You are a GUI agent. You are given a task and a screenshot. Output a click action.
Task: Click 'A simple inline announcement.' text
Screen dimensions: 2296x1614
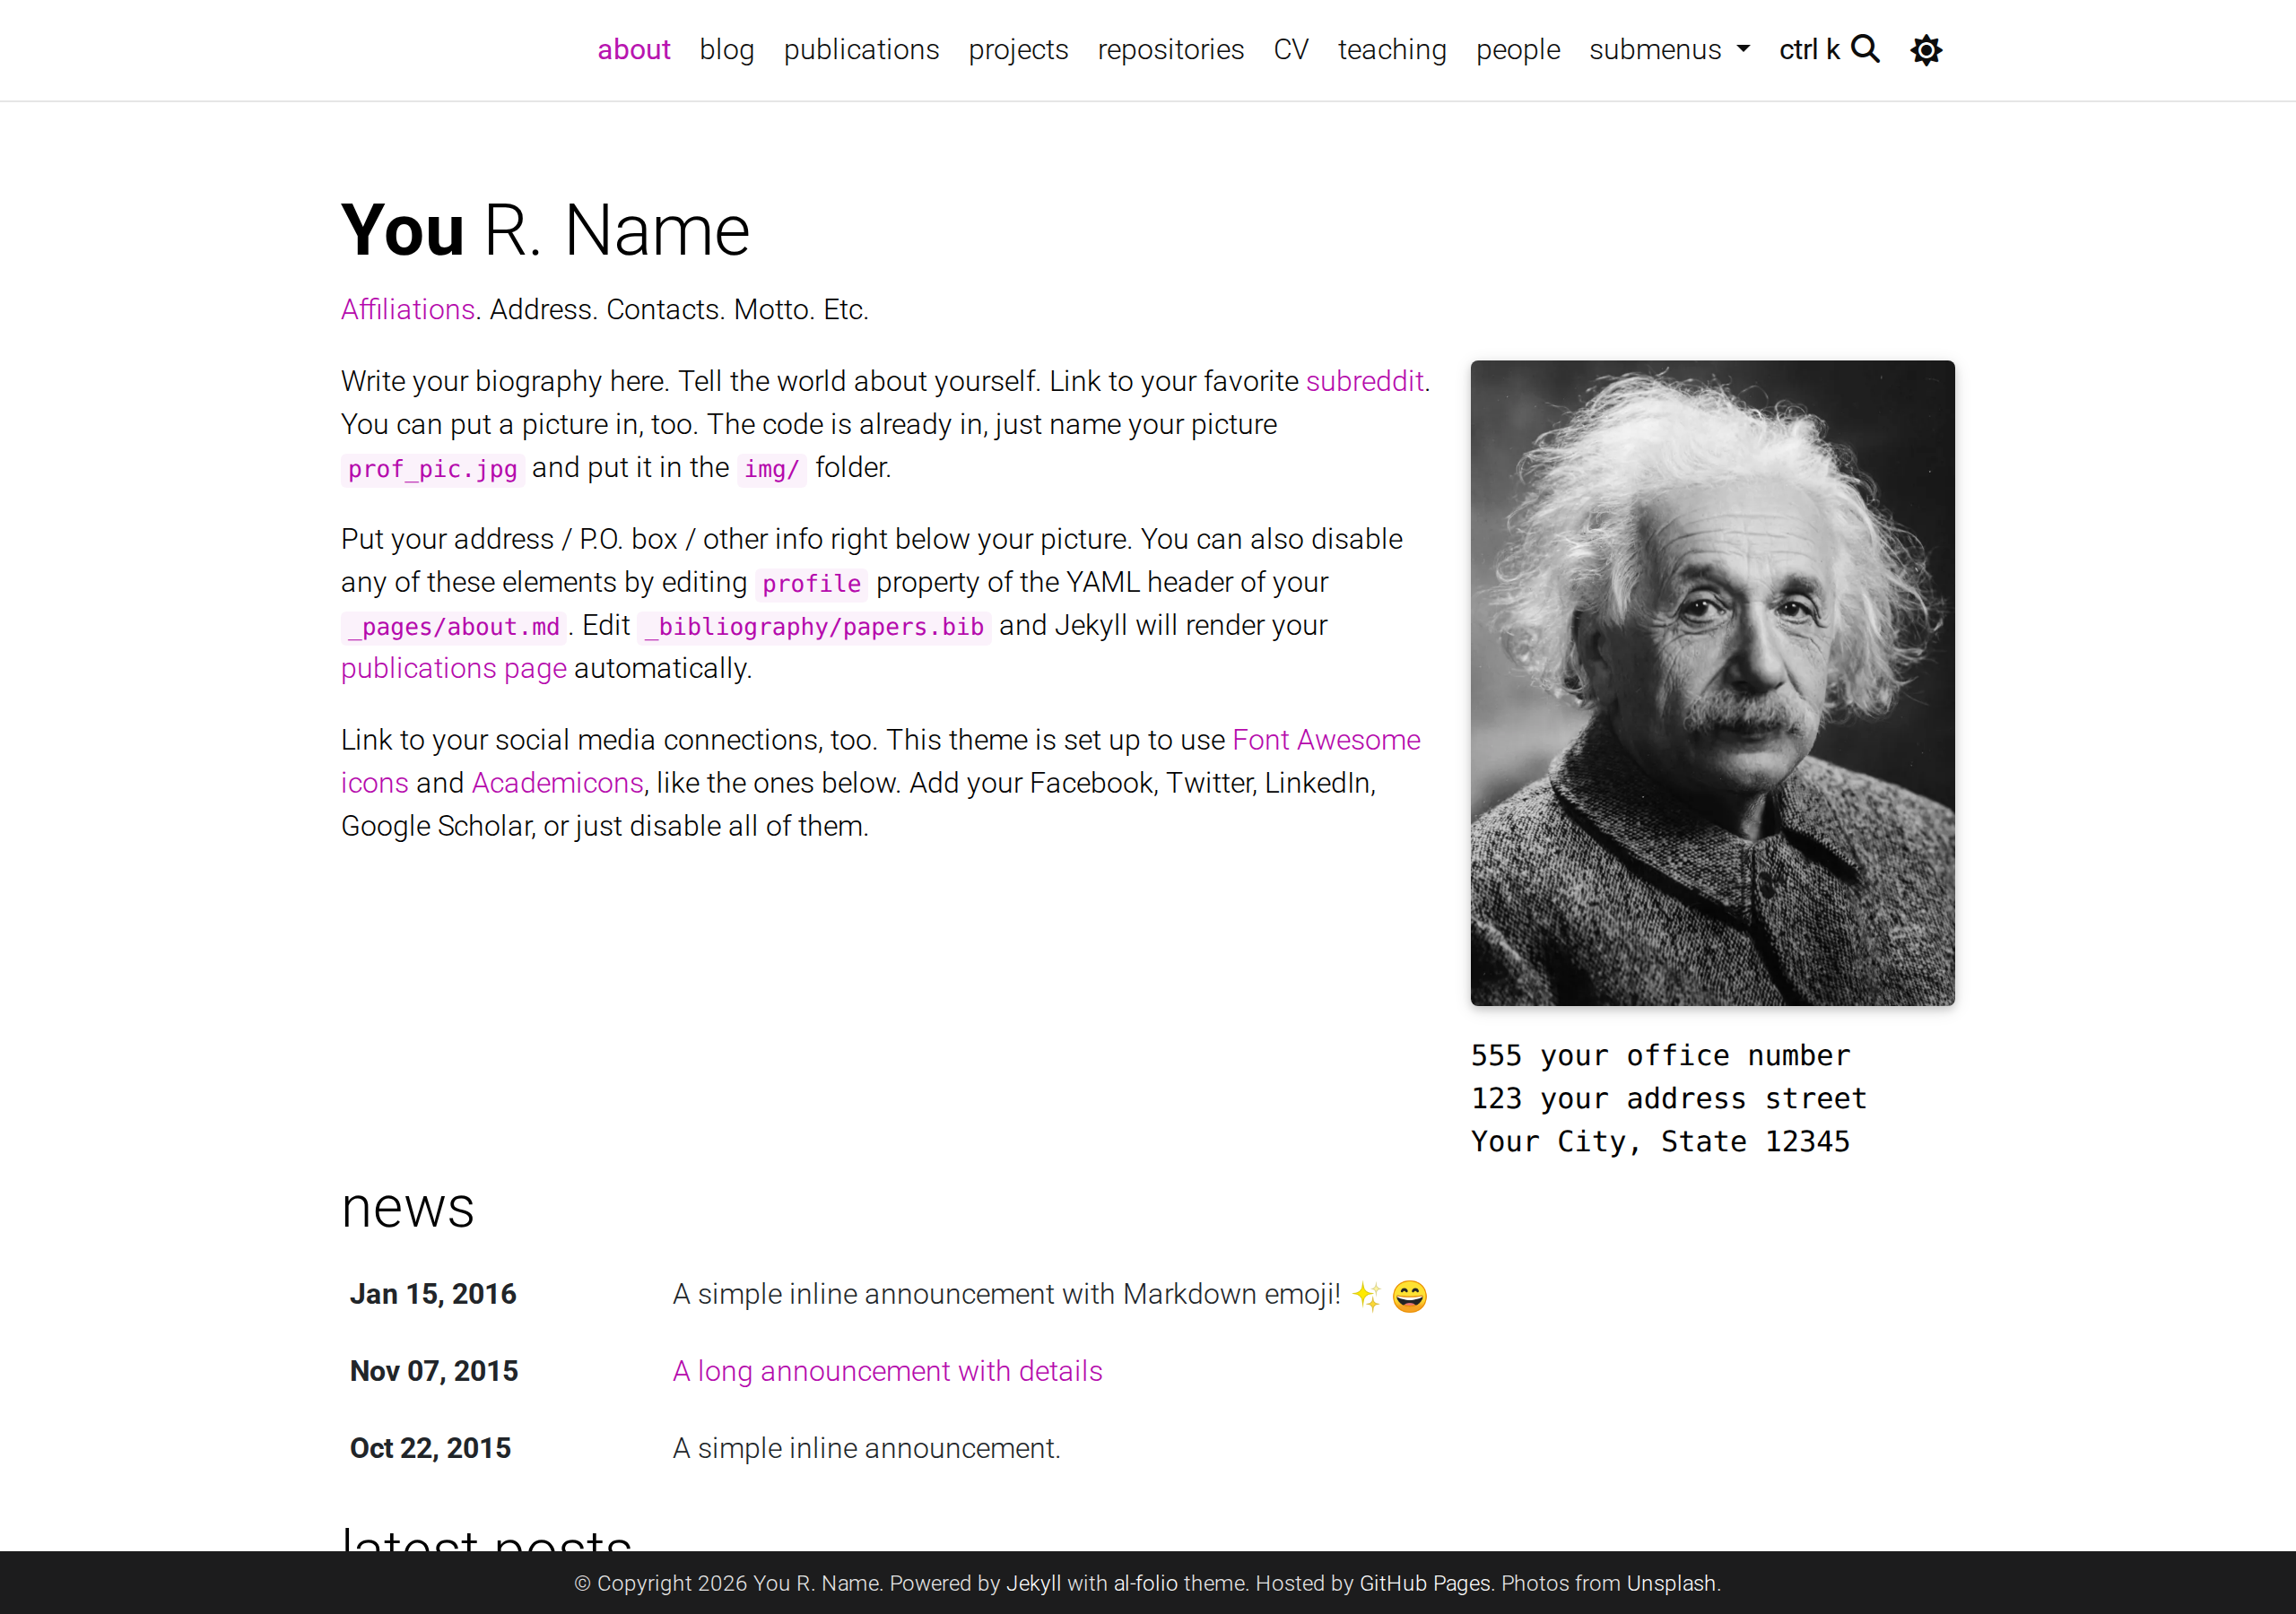tap(866, 1448)
